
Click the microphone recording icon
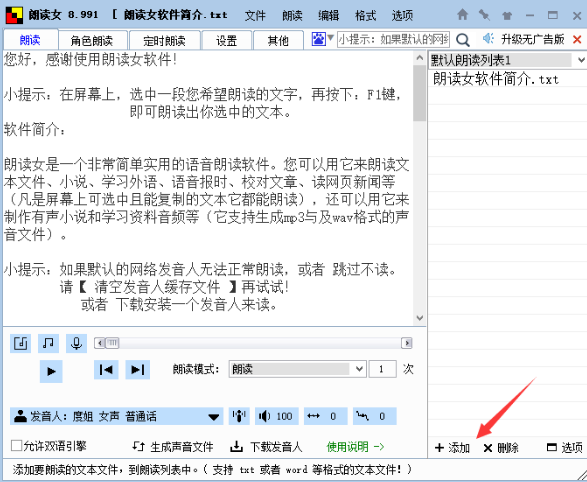(76, 343)
